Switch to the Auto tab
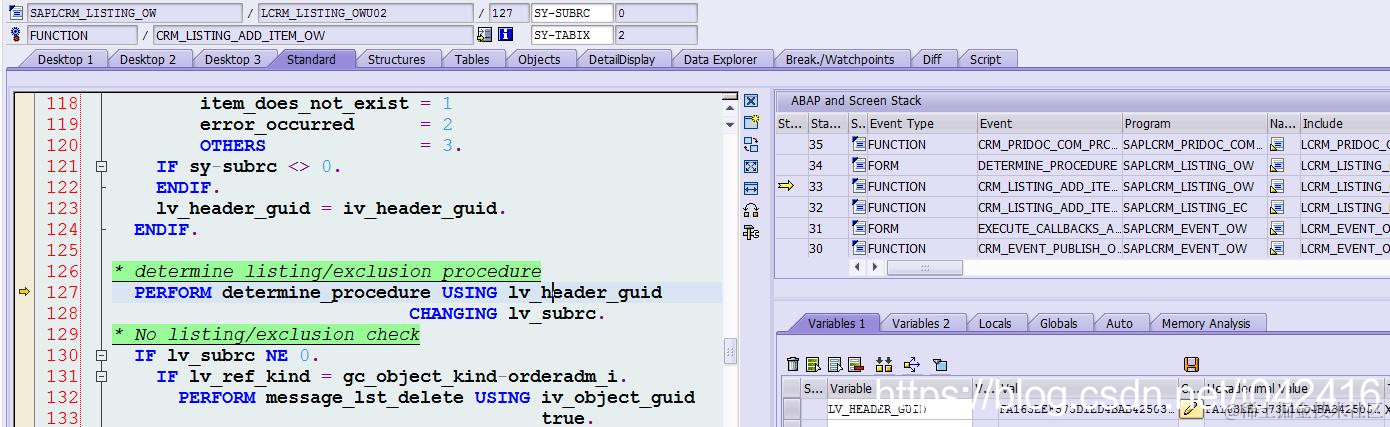The width and height of the screenshot is (1390, 427). click(1120, 323)
